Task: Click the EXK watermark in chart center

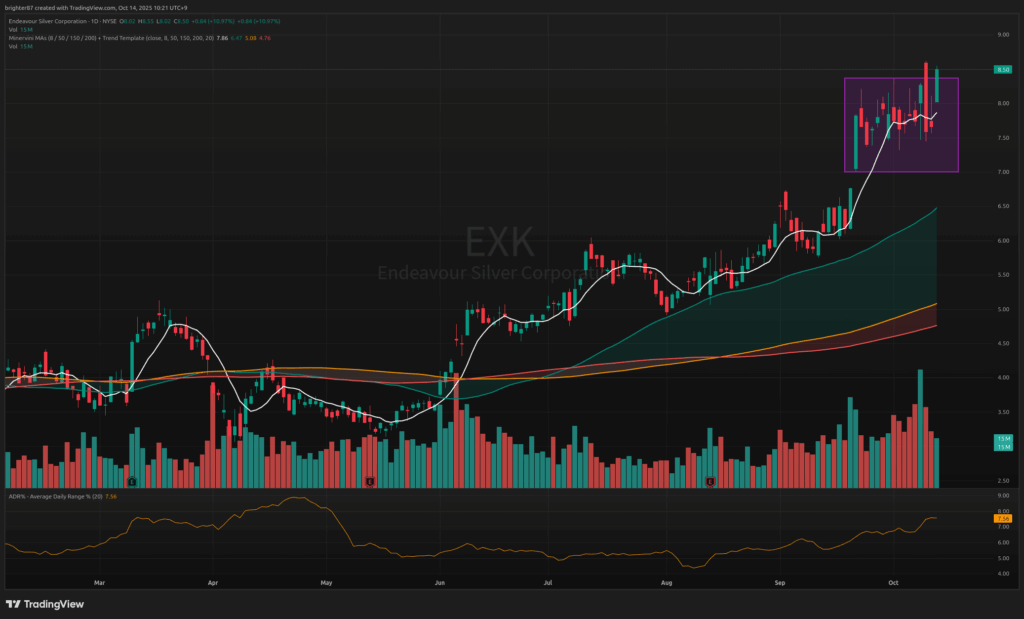Action: (500, 243)
